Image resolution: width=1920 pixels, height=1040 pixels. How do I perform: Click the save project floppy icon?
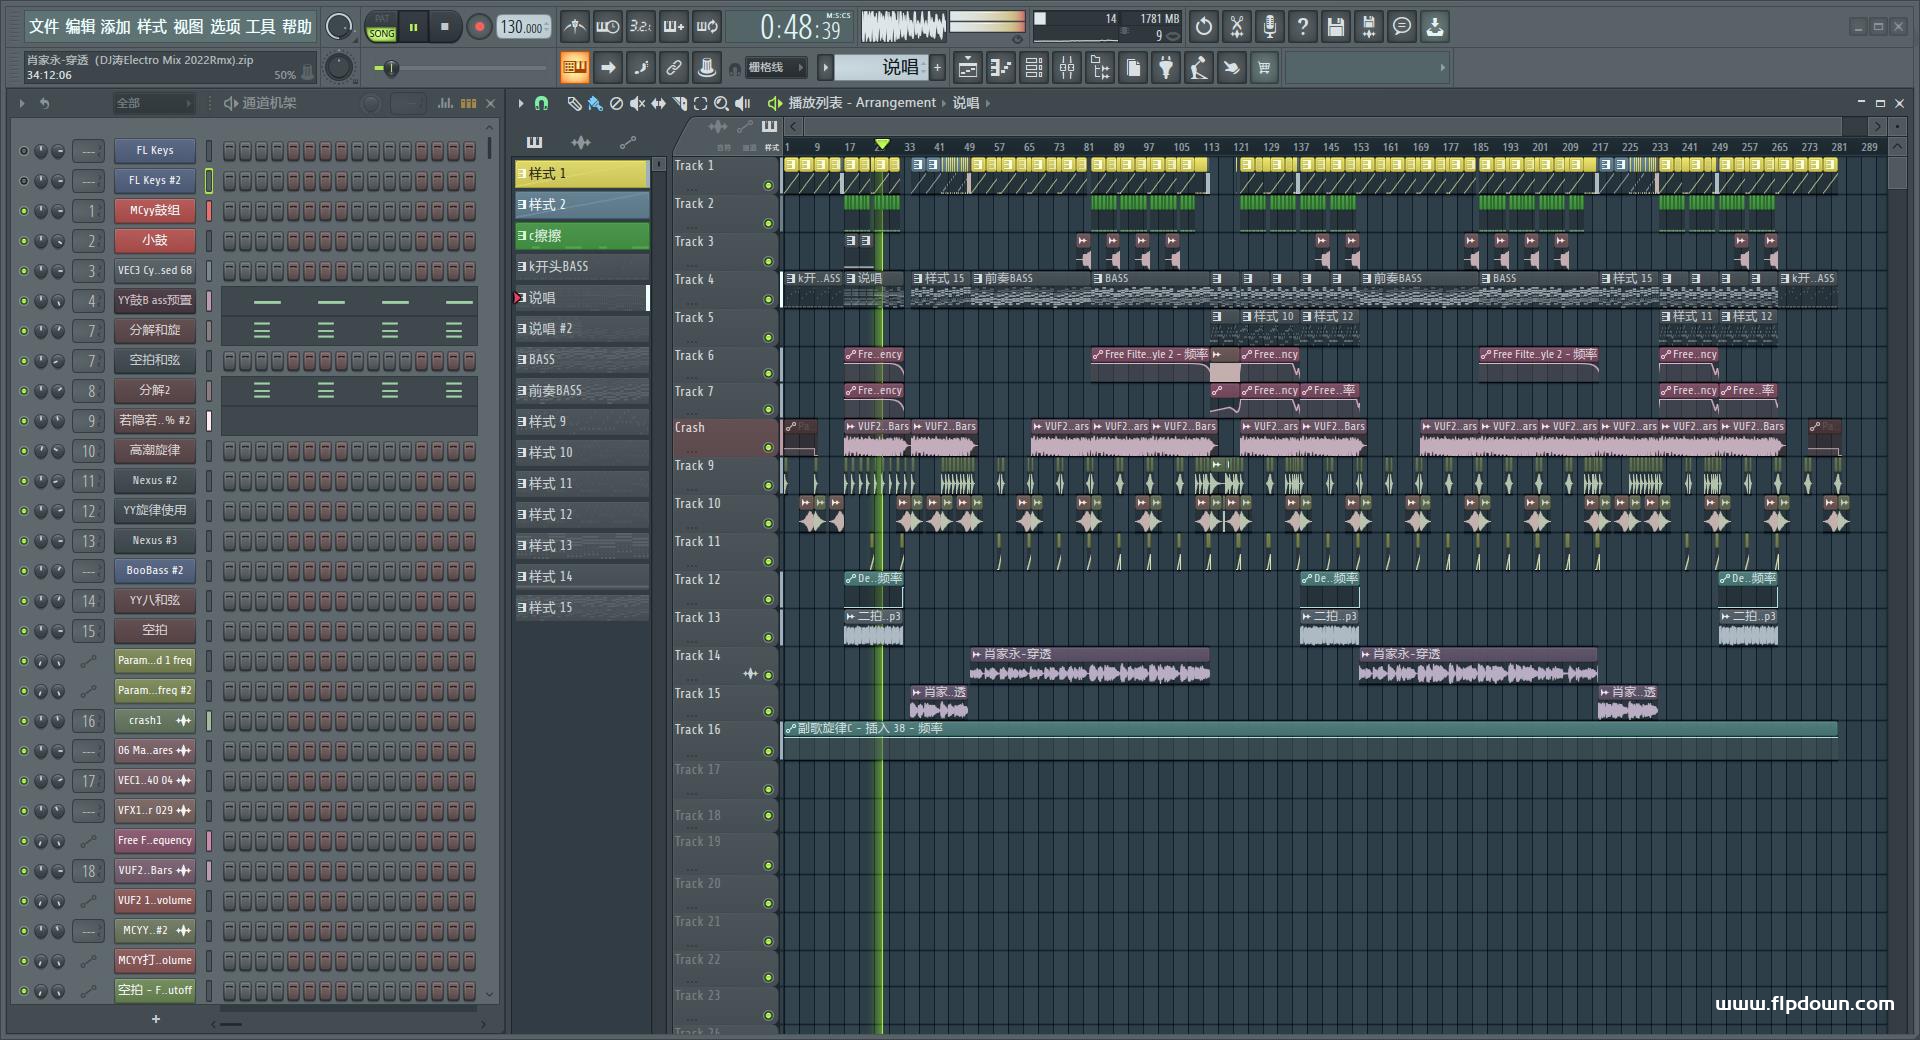pyautogui.click(x=1336, y=27)
